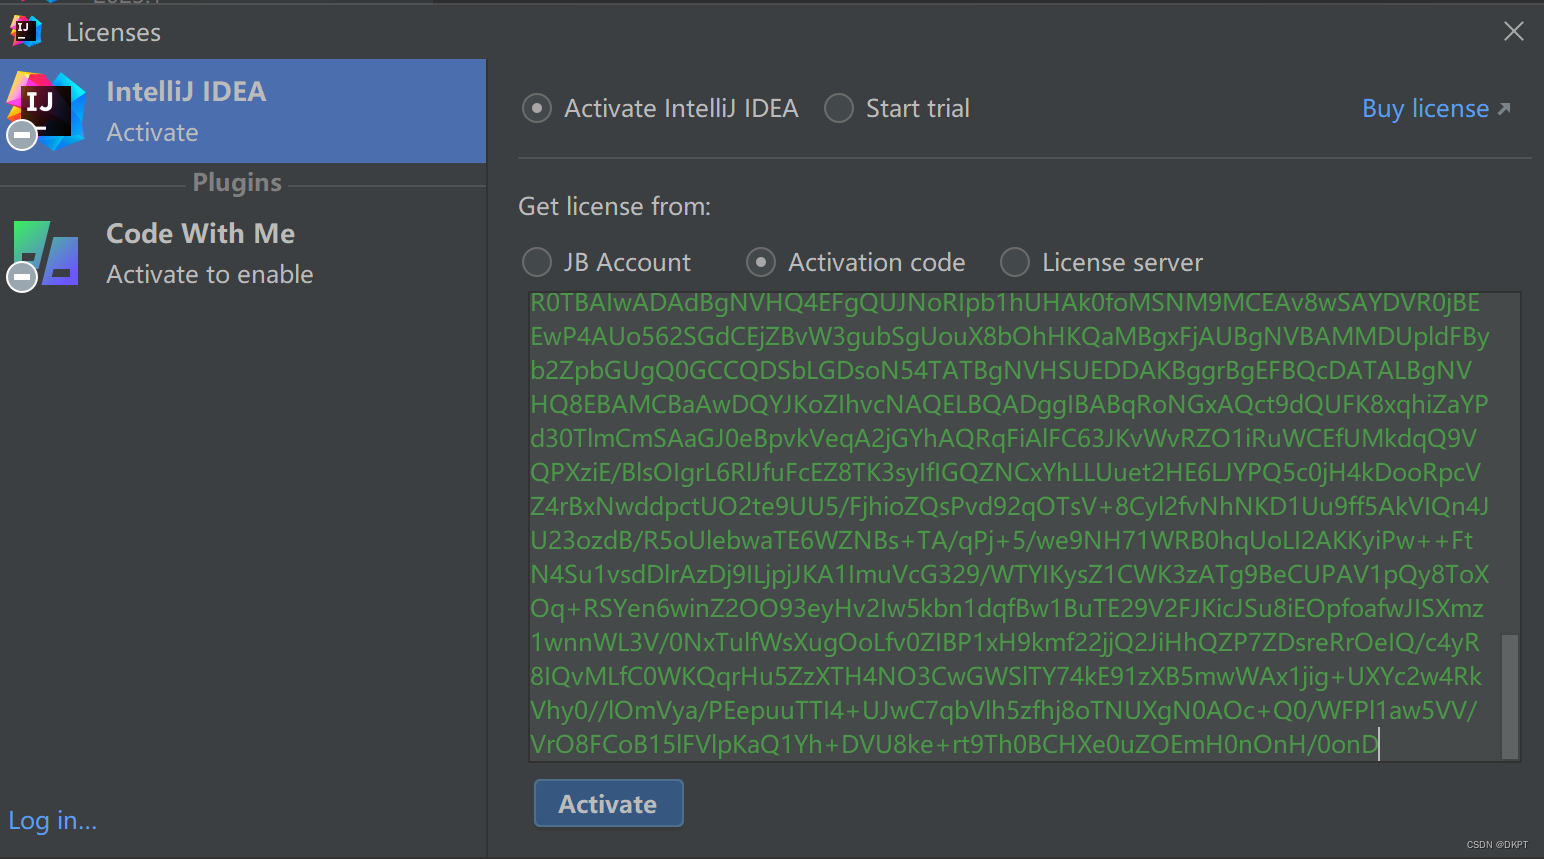Click the IntelliJ IDEA product icon in sidebar
This screenshot has width=1544, height=859.
click(x=45, y=110)
